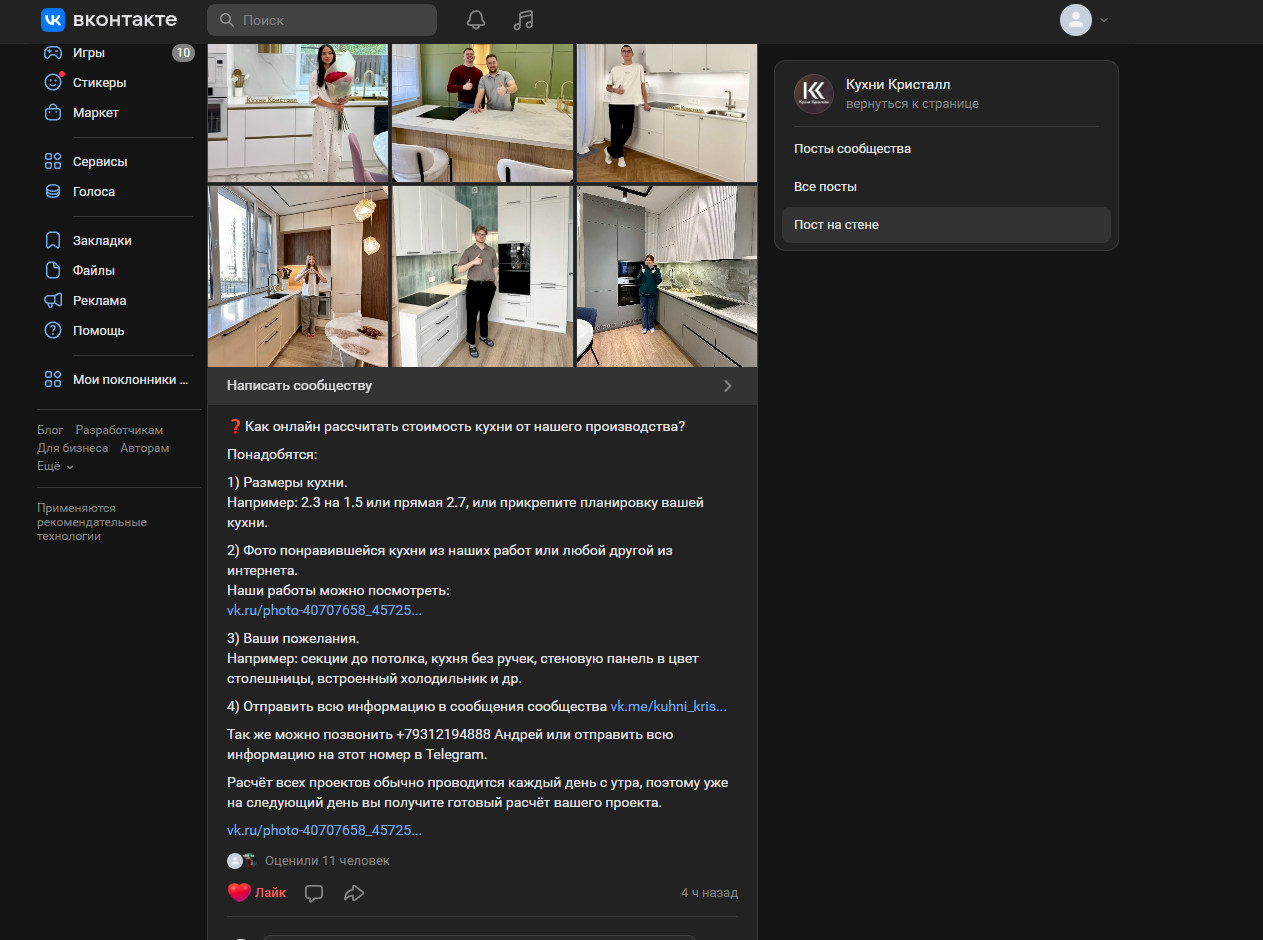Click the VK logo in header
This screenshot has width=1263, height=940.
point(109,20)
